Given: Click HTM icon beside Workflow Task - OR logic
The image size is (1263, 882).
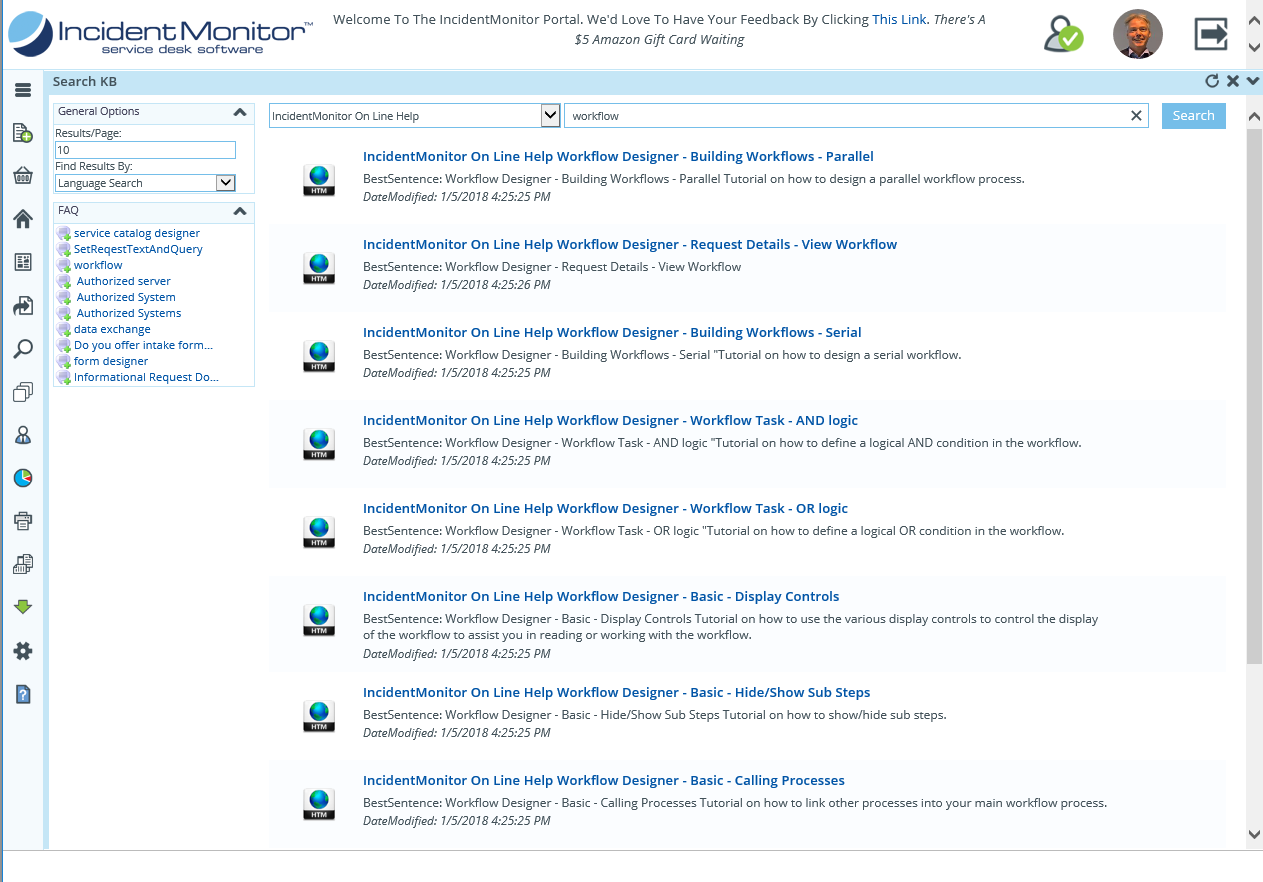Looking at the screenshot, I should pos(319,532).
